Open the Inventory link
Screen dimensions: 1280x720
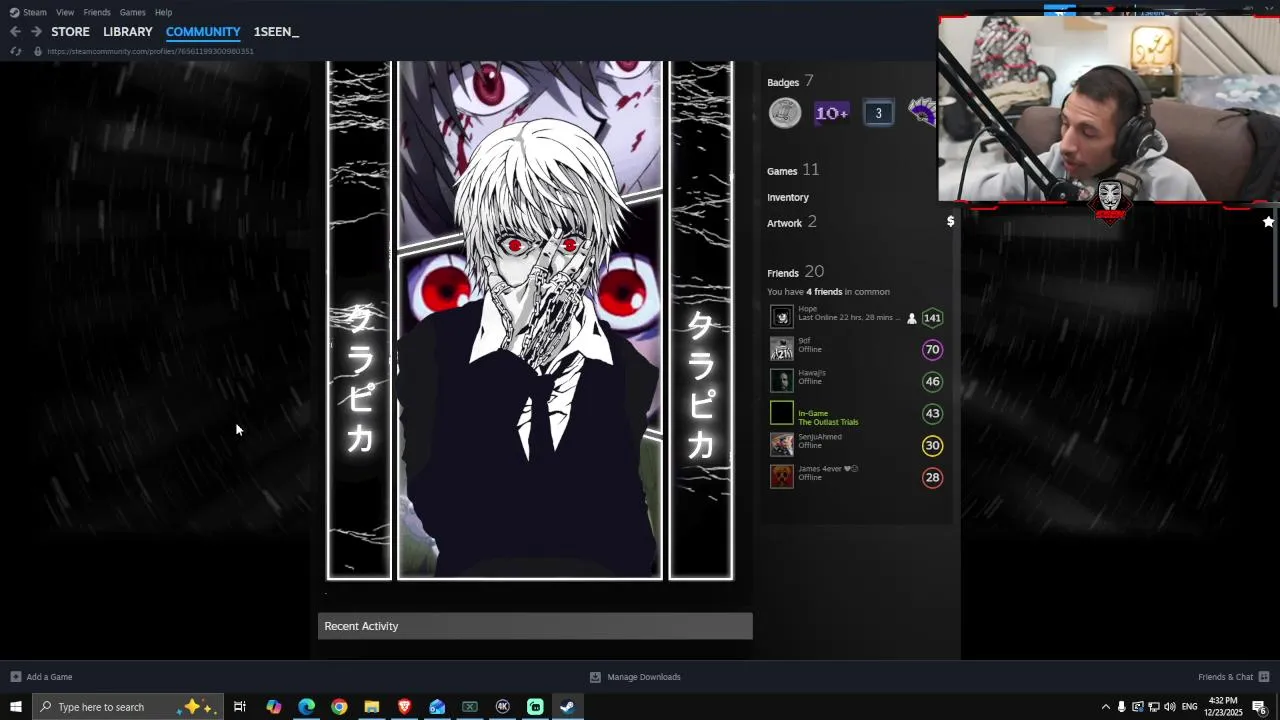788,197
